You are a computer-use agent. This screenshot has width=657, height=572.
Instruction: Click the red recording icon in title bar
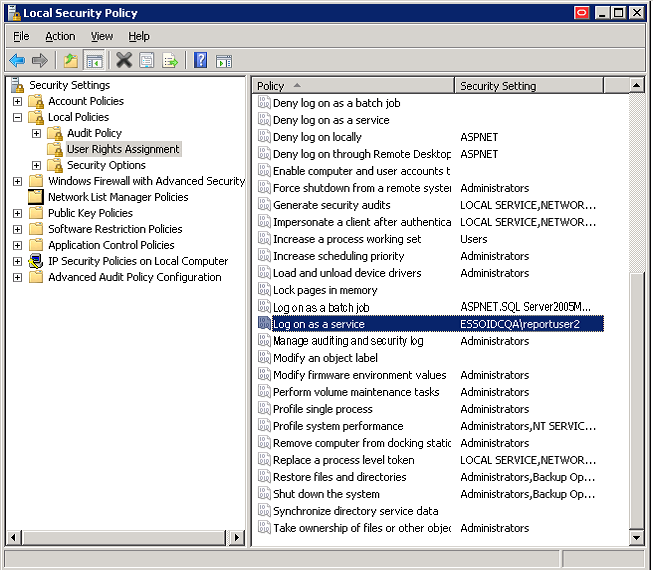(581, 13)
